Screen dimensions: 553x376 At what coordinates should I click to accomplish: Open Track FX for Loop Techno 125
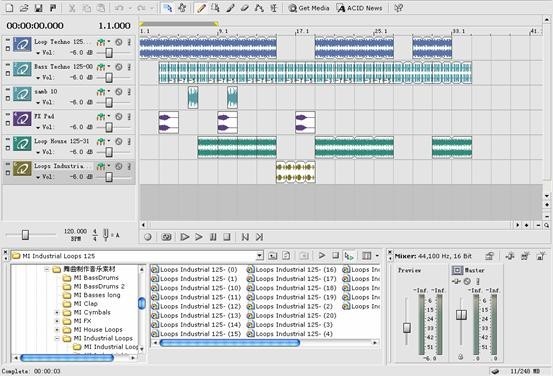(101, 42)
